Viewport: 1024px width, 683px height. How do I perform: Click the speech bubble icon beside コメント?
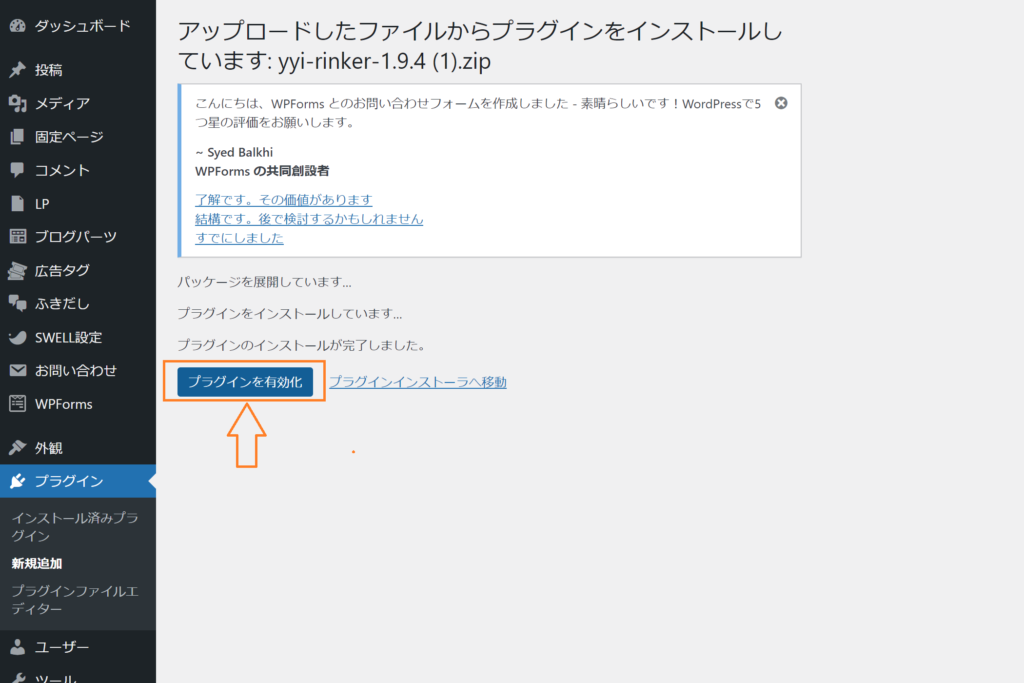18,170
